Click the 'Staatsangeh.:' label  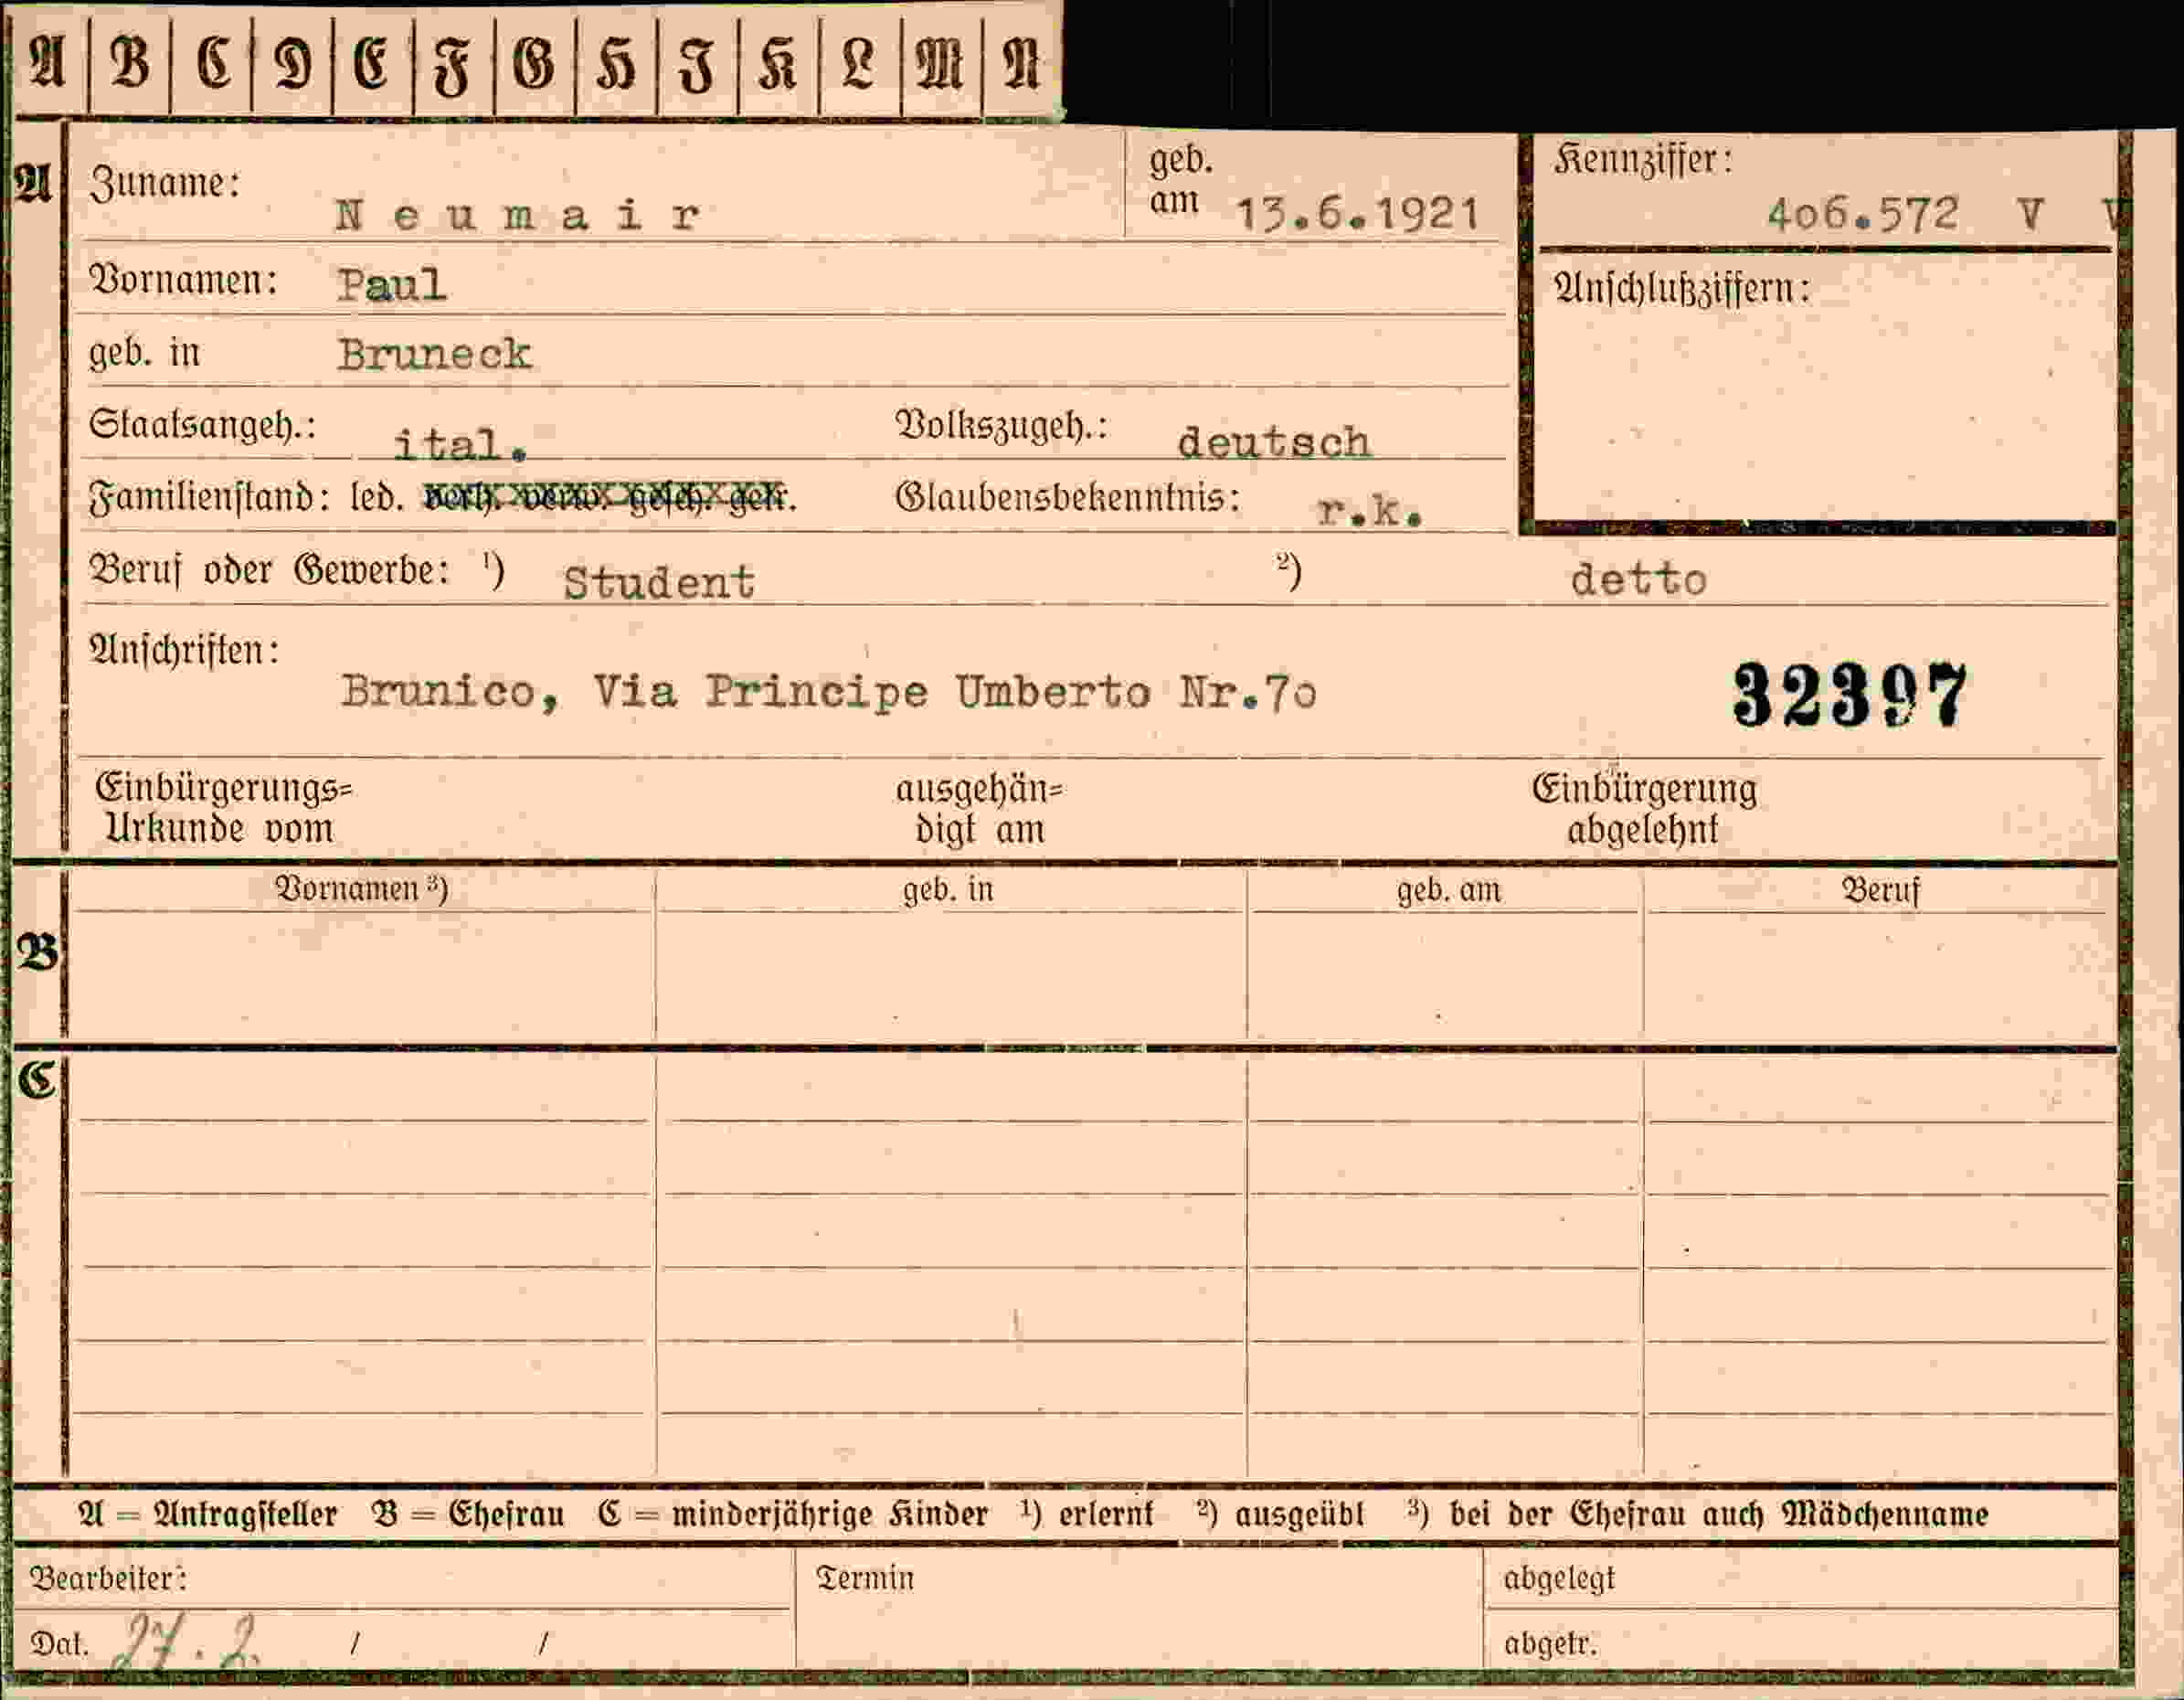[203, 425]
